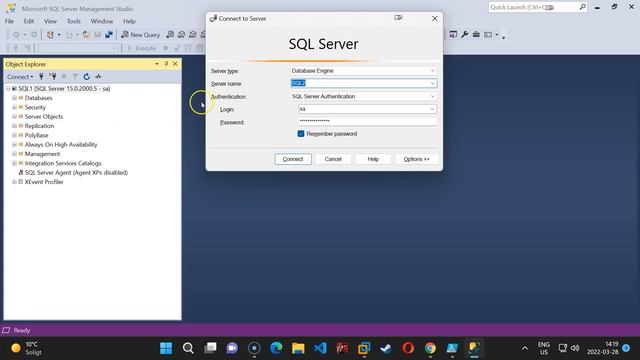Click the toolbox icon in main toolbar

tap(476, 35)
